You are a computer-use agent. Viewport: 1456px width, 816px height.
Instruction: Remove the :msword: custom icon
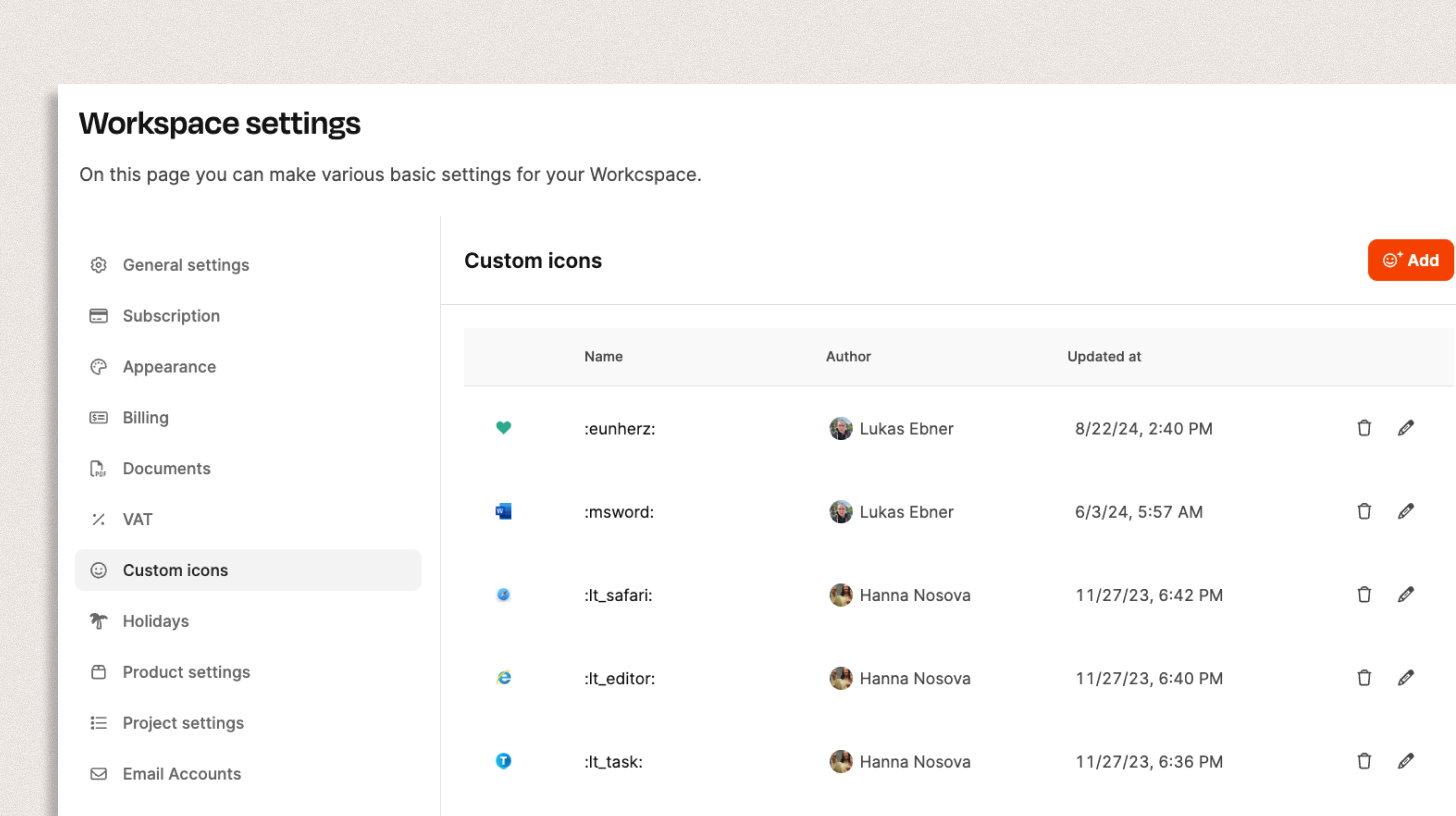[1364, 511]
